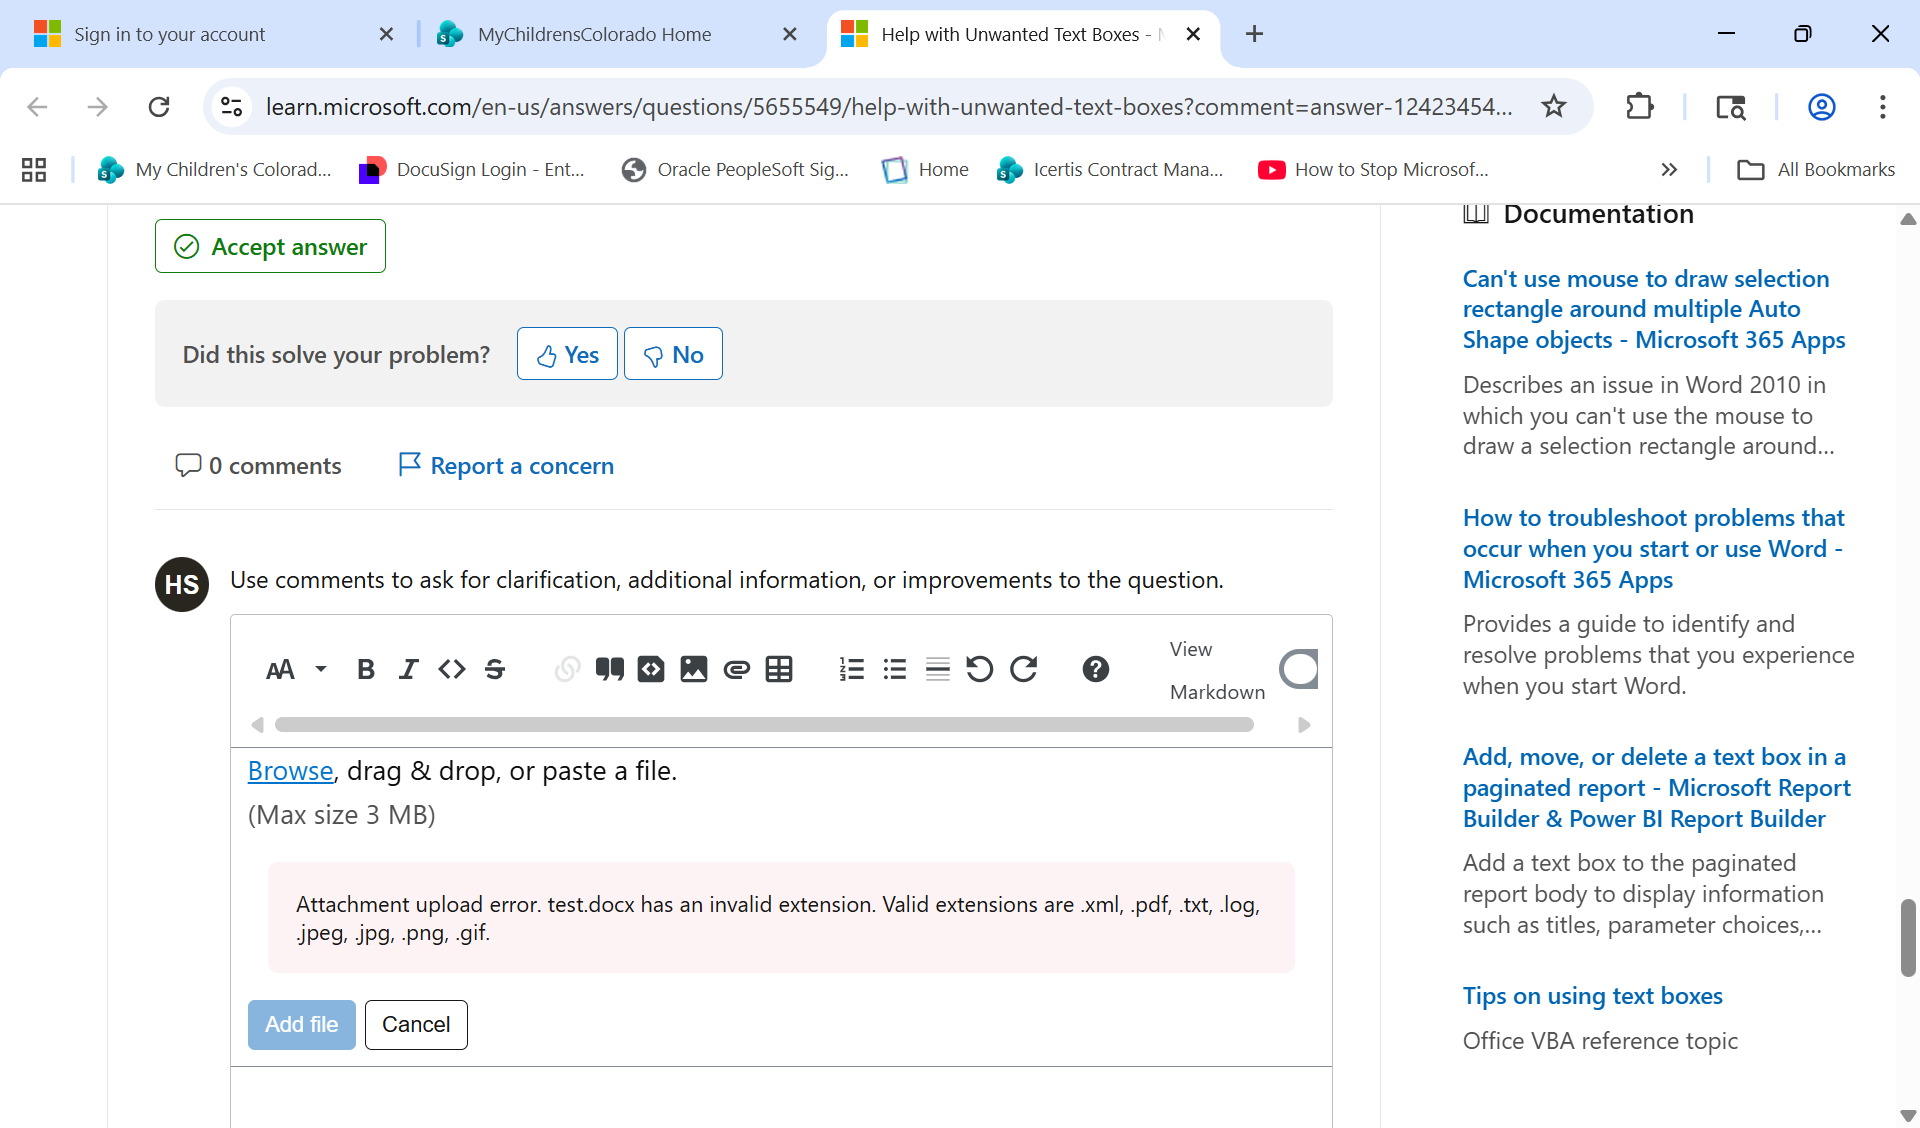Undo the last edit in the editor

979,669
